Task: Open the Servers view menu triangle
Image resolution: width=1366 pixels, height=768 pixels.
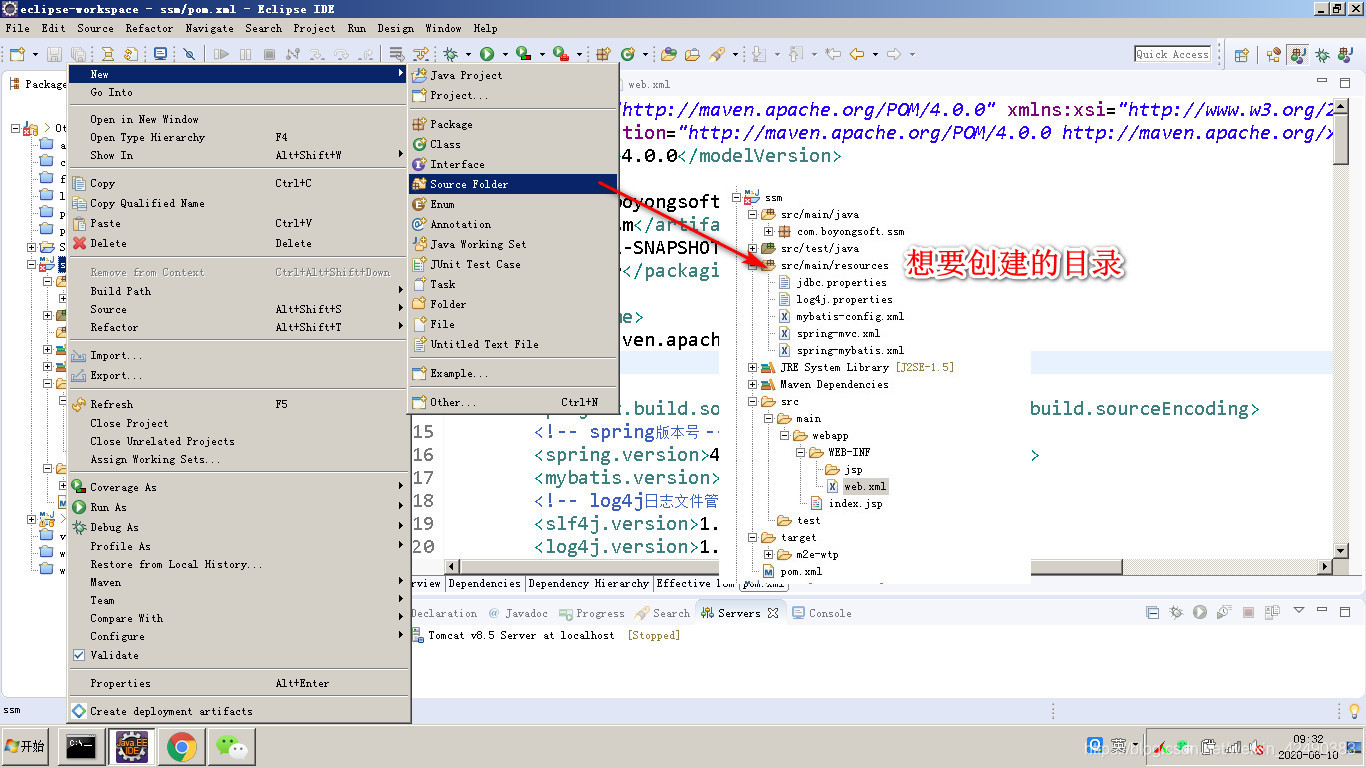Action: pyautogui.click(x=1299, y=610)
